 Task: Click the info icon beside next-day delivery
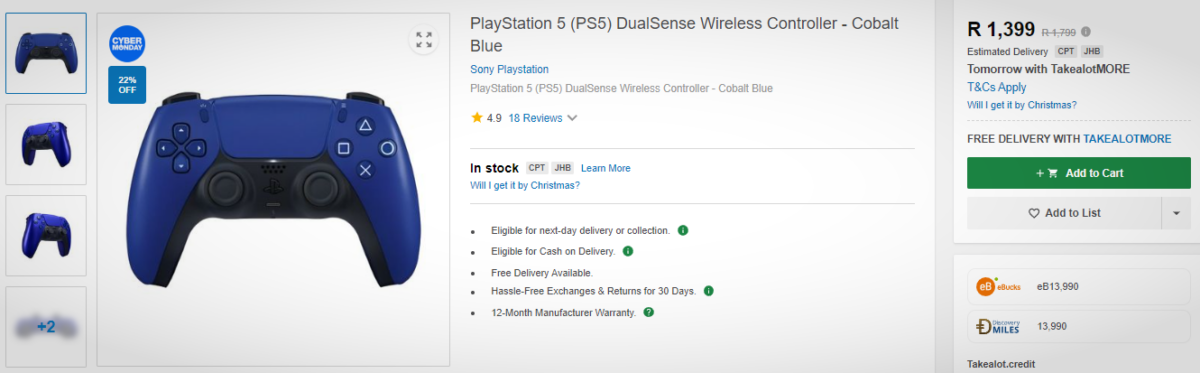click(x=683, y=230)
